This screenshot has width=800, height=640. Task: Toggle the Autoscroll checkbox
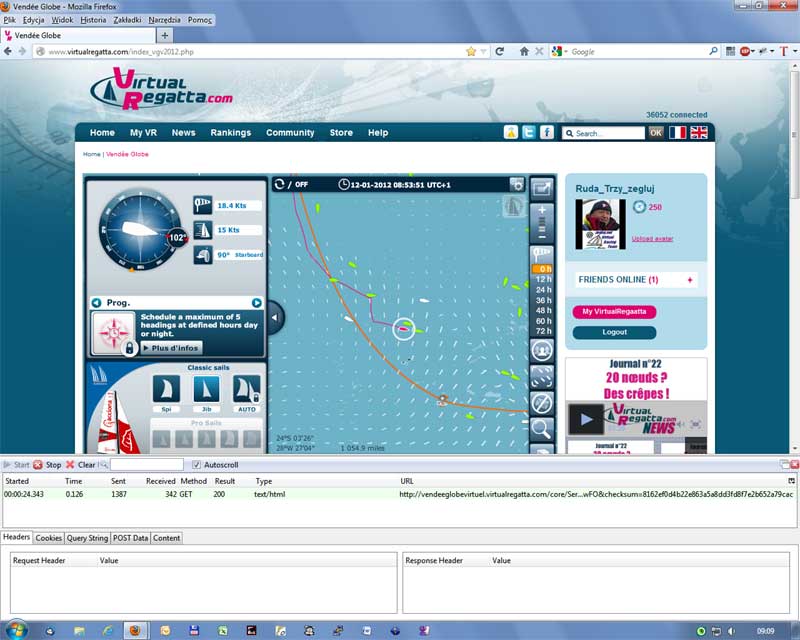point(196,464)
